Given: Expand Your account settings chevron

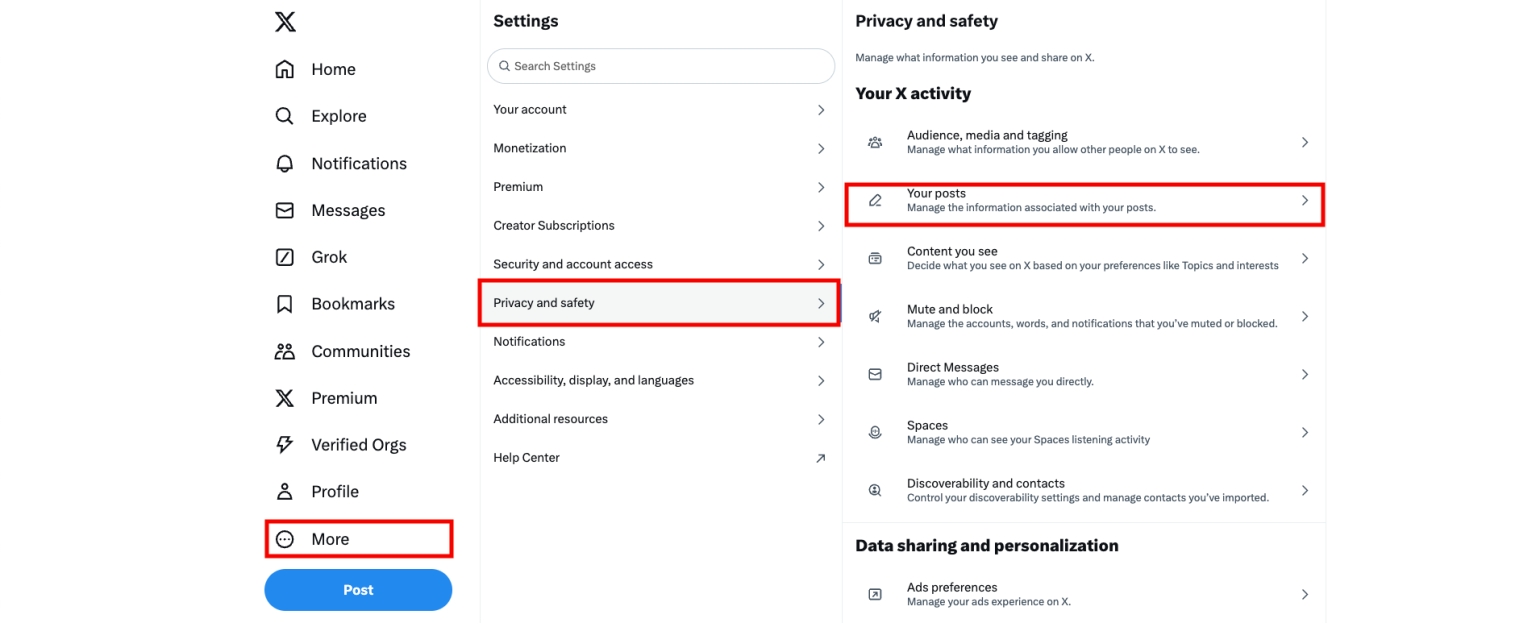Looking at the screenshot, I should (x=821, y=110).
